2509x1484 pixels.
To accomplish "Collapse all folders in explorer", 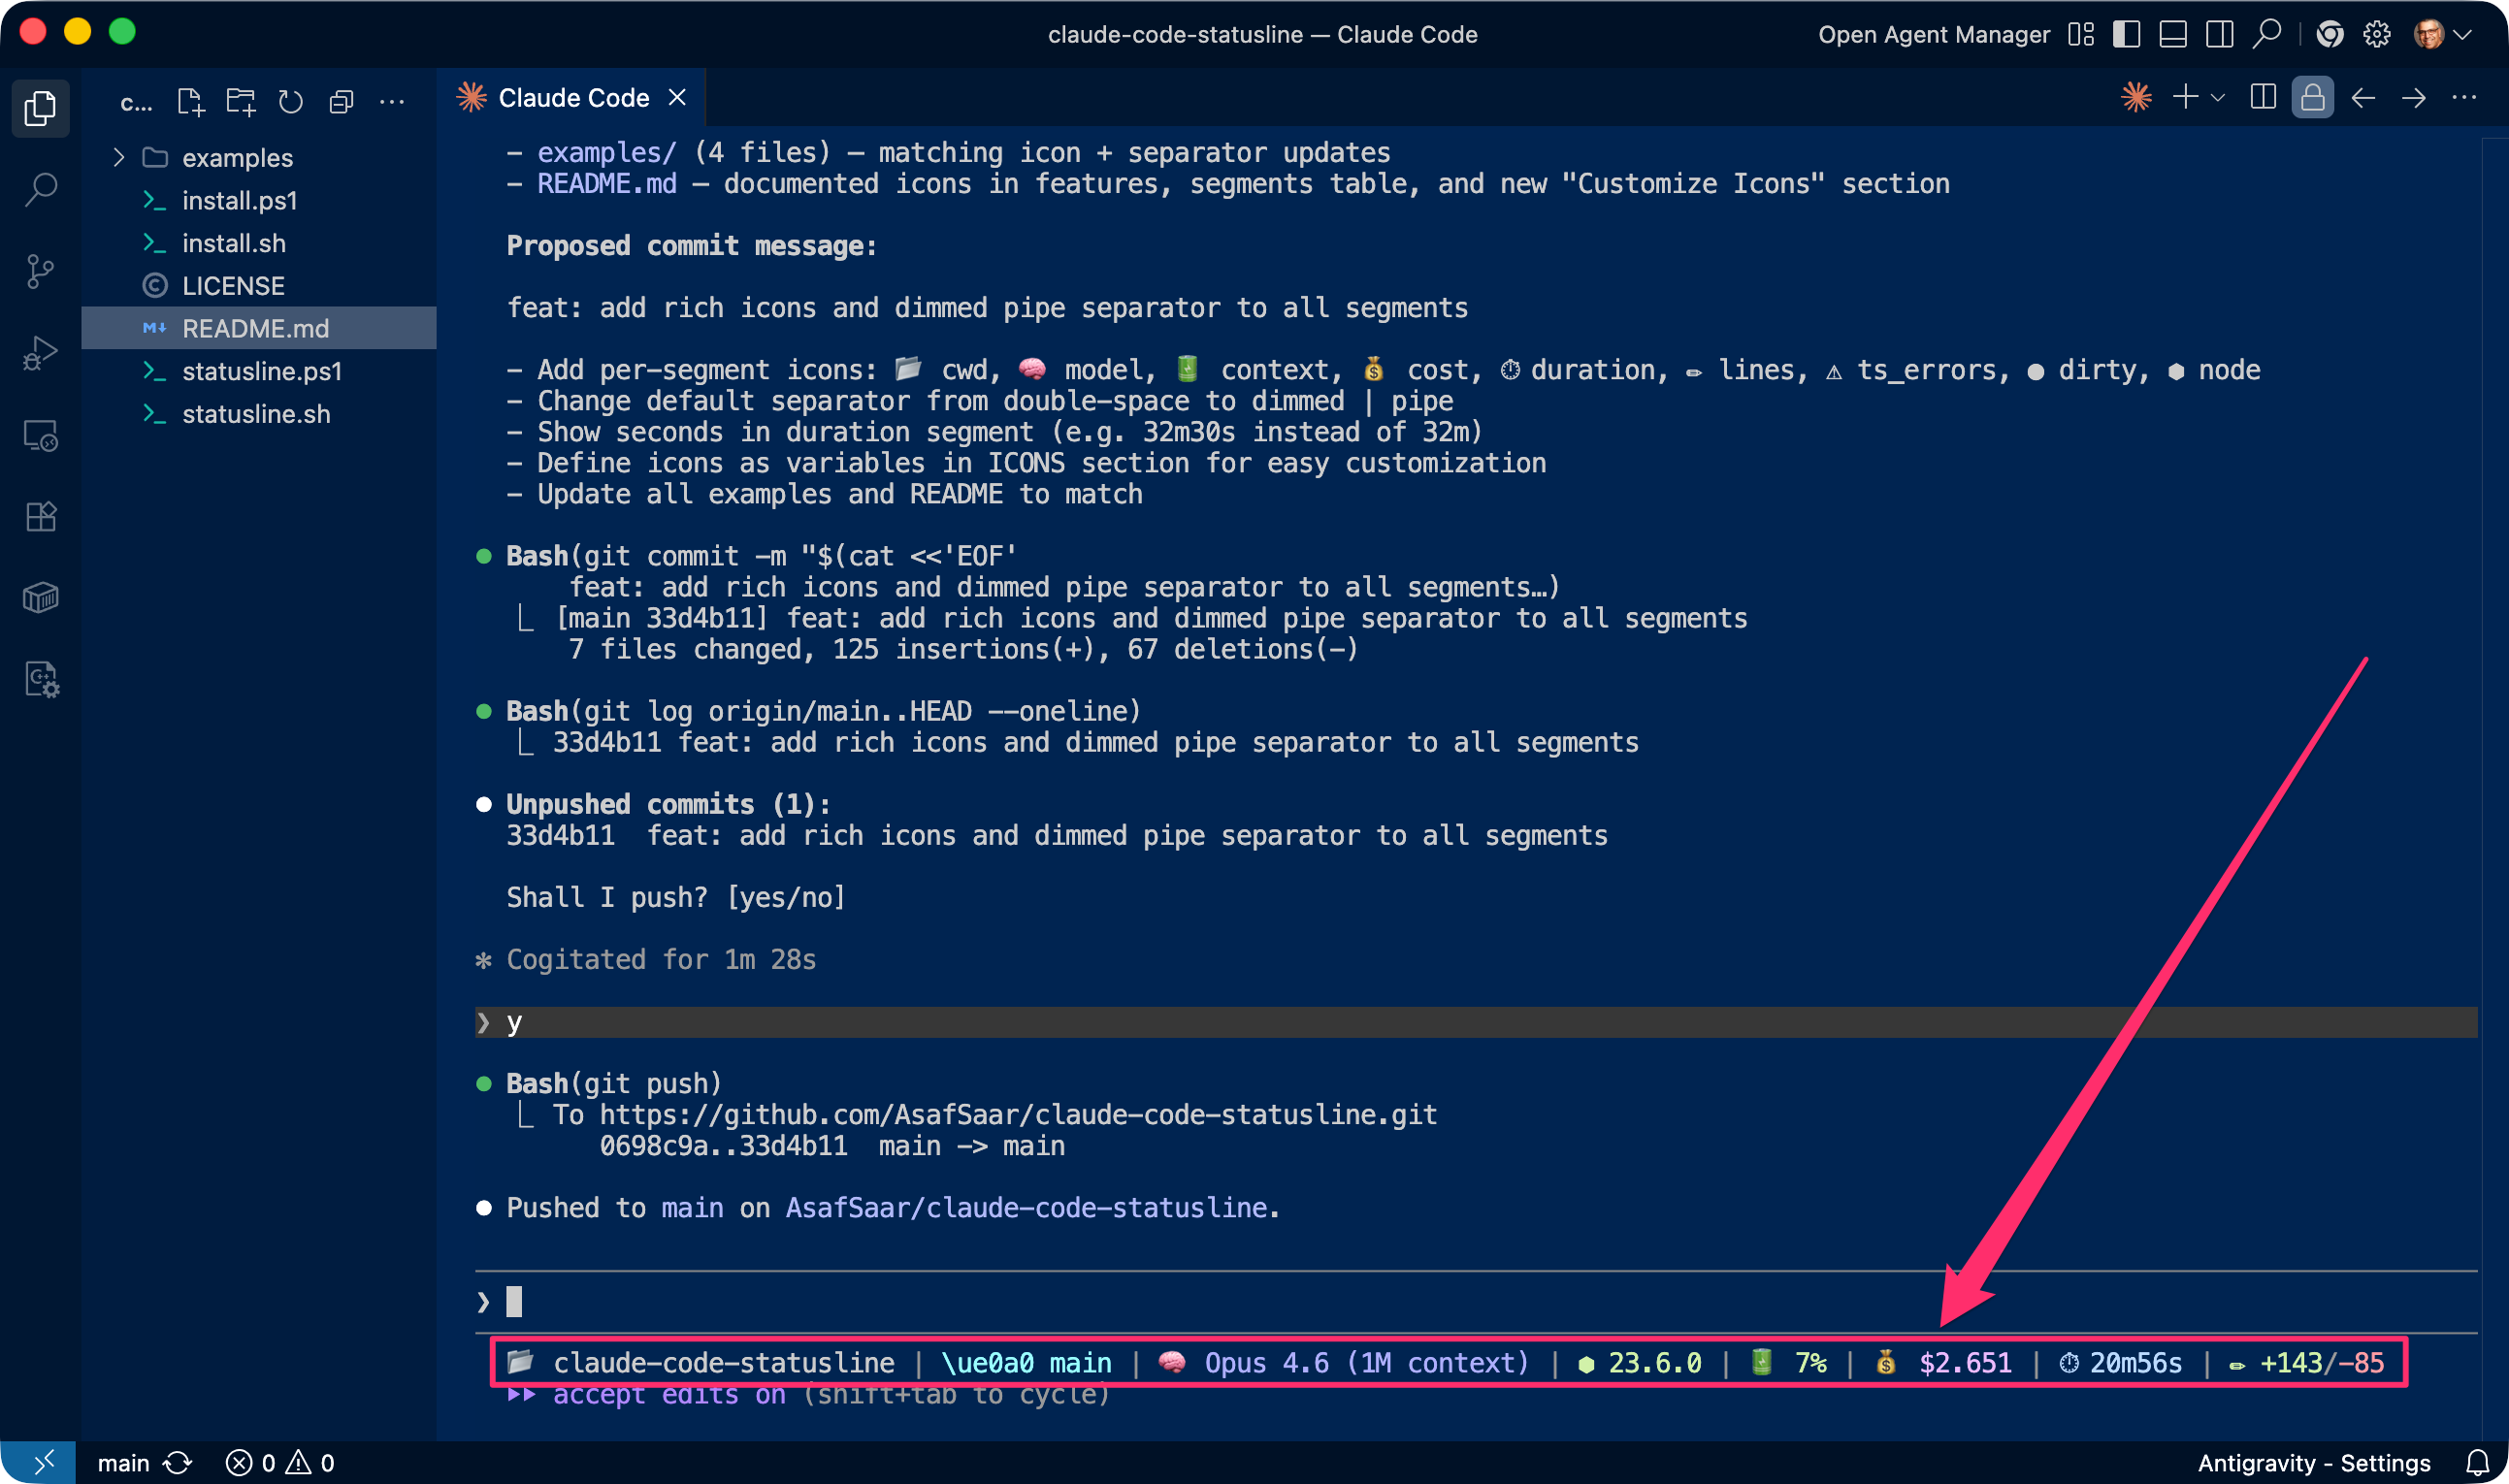I will 342,101.
